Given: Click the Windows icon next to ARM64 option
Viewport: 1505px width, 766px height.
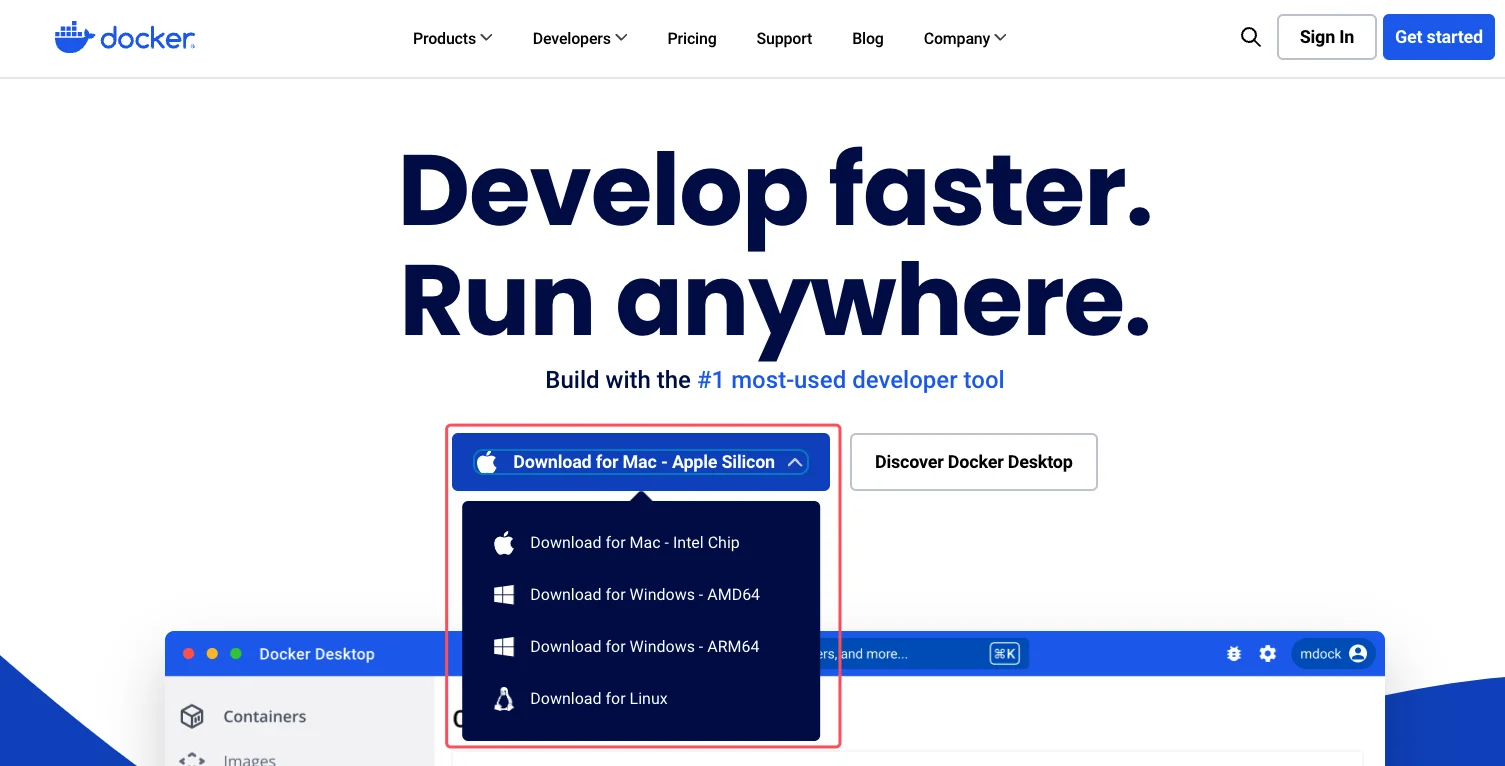Looking at the screenshot, I should pyautogui.click(x=504, y=646).
